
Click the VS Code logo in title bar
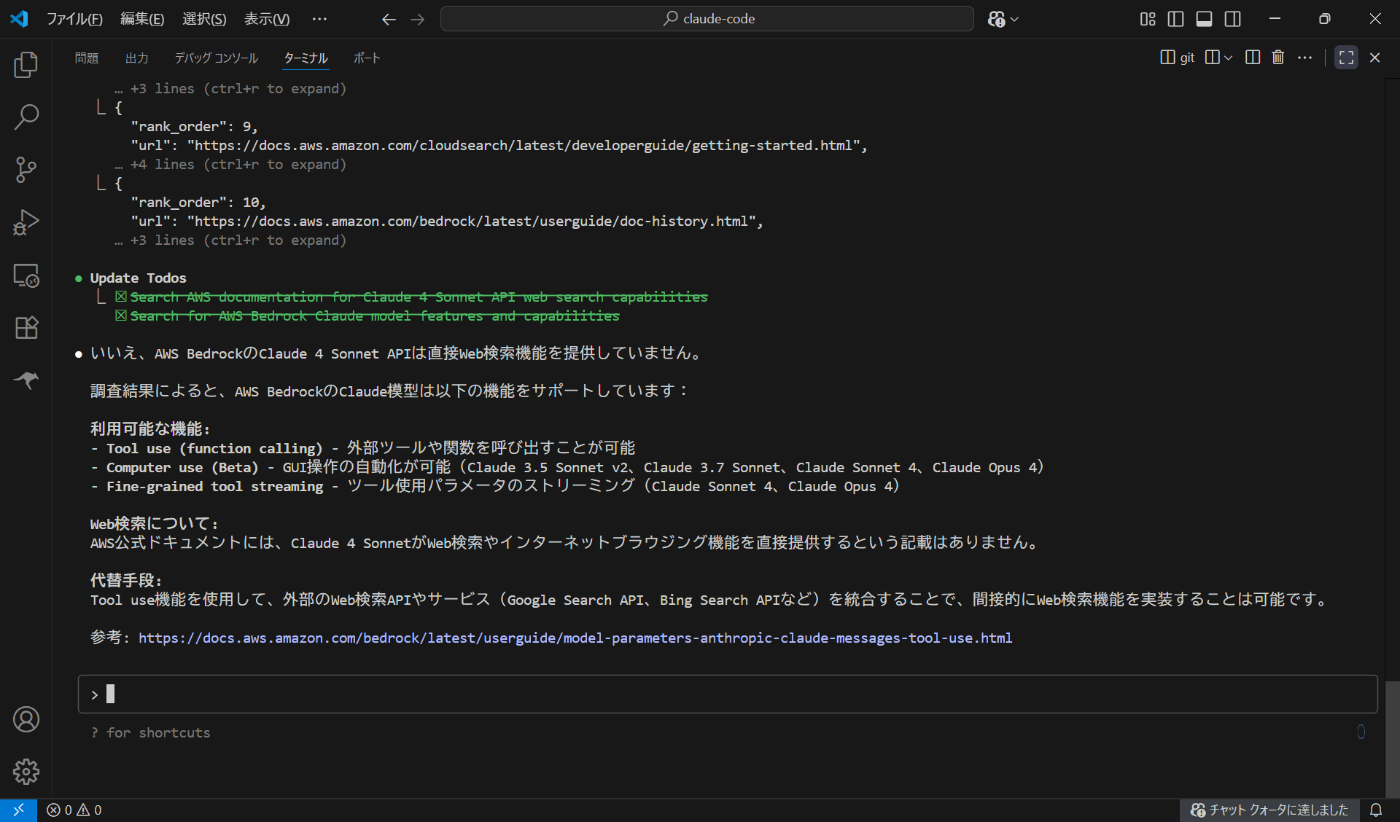click(x=19, y=19)
